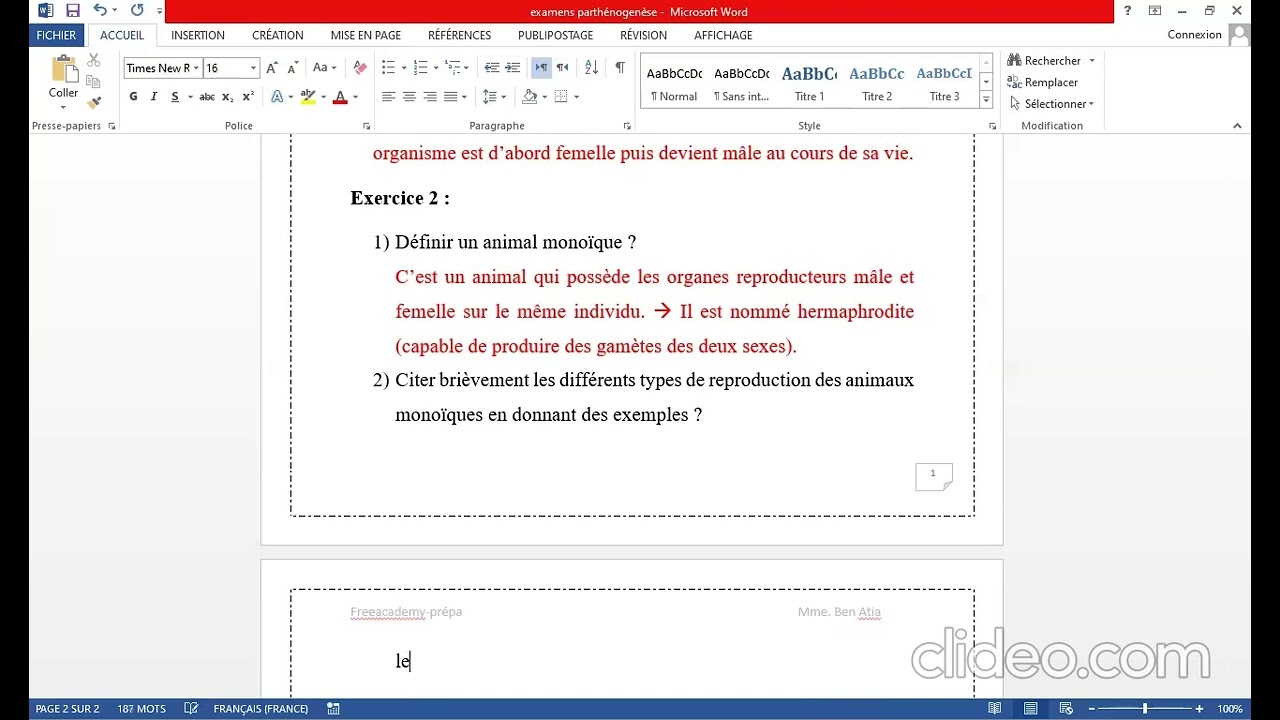Viewport: 1280px width, 720px height.
Task: Open language setting FRANÇAIS (FRANCE)
Action: pos(260,709)
